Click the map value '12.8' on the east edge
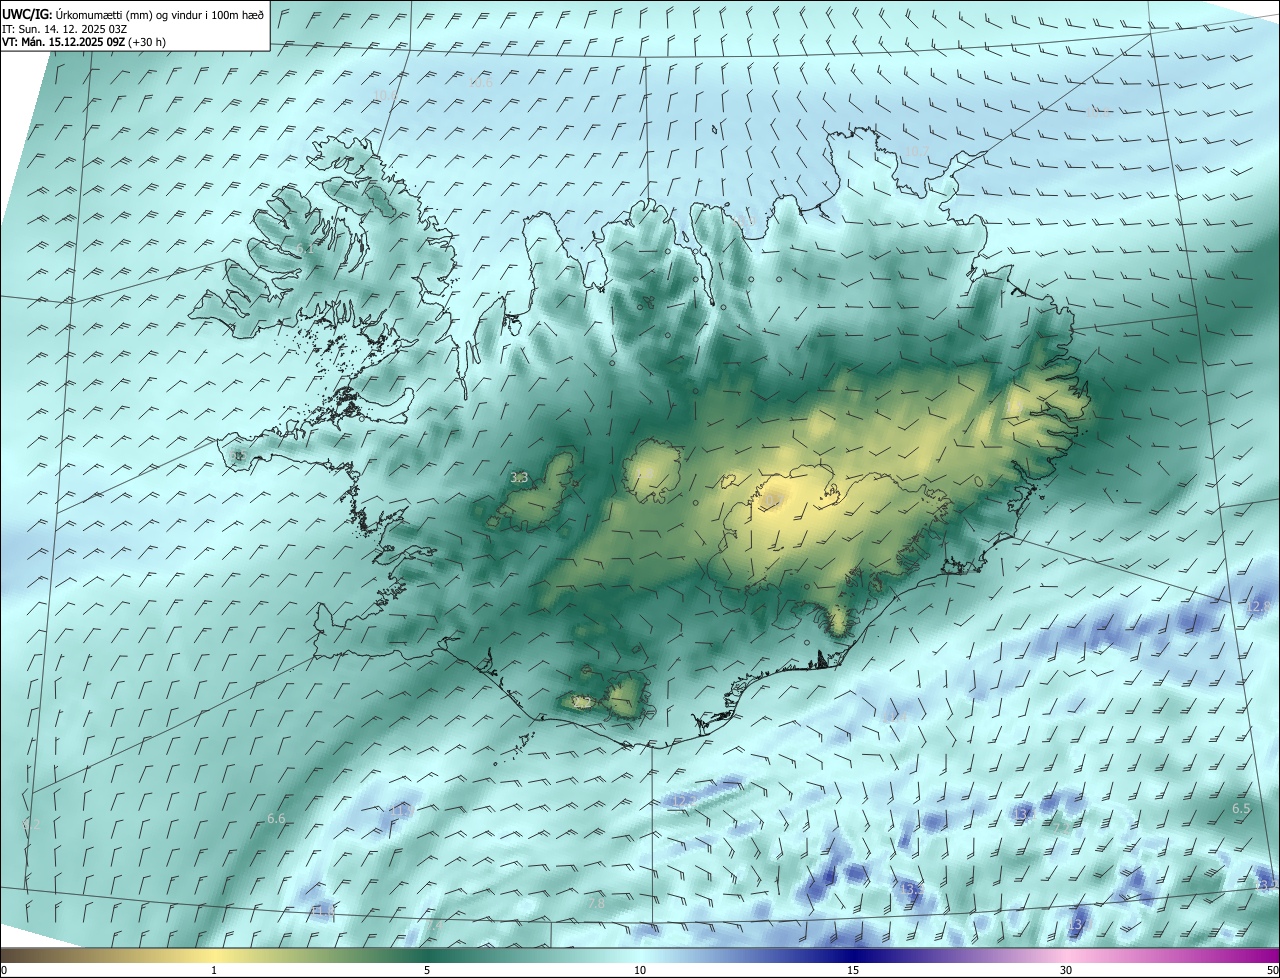 coord(1259,607)
